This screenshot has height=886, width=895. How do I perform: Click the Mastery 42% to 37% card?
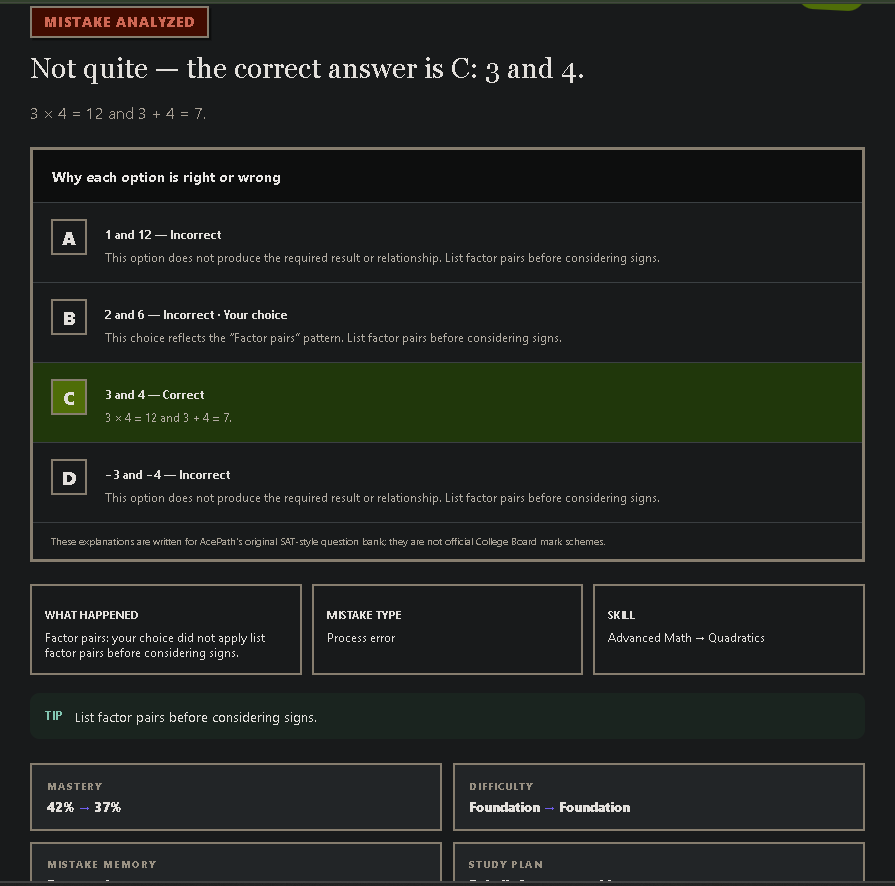pos(236,796)
